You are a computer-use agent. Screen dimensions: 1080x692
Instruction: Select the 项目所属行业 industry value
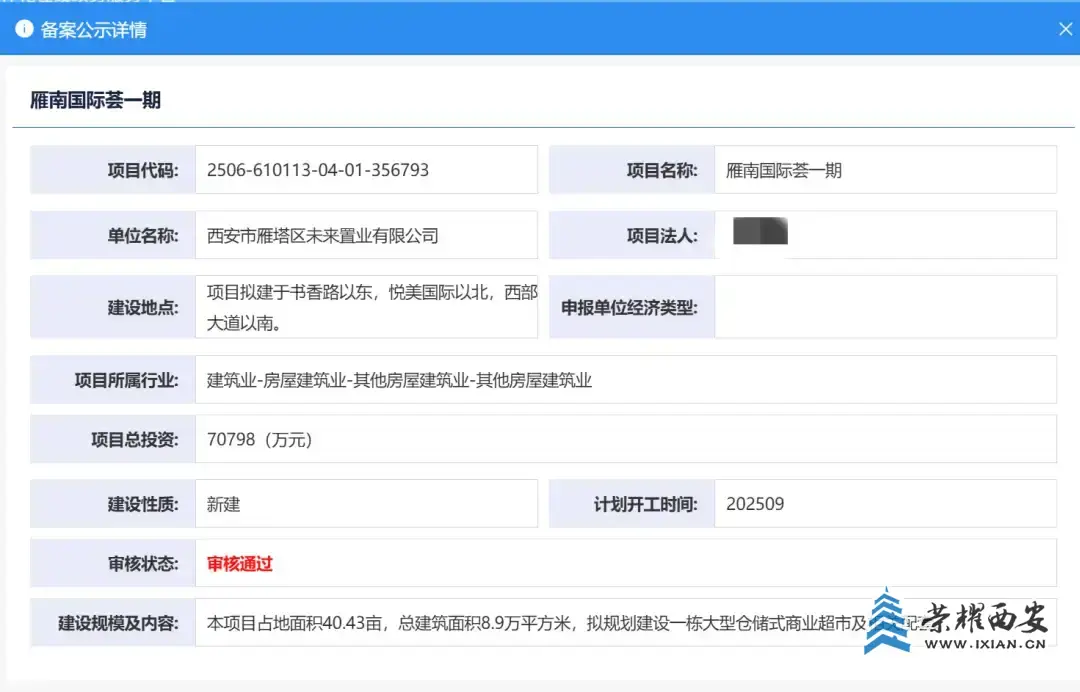tap(400, 380)
